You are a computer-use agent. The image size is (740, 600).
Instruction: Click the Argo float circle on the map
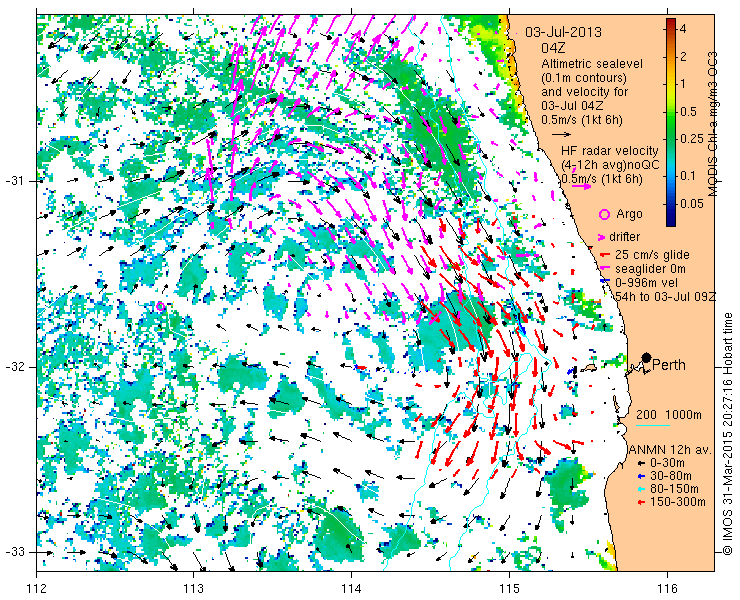coord(160,307)
